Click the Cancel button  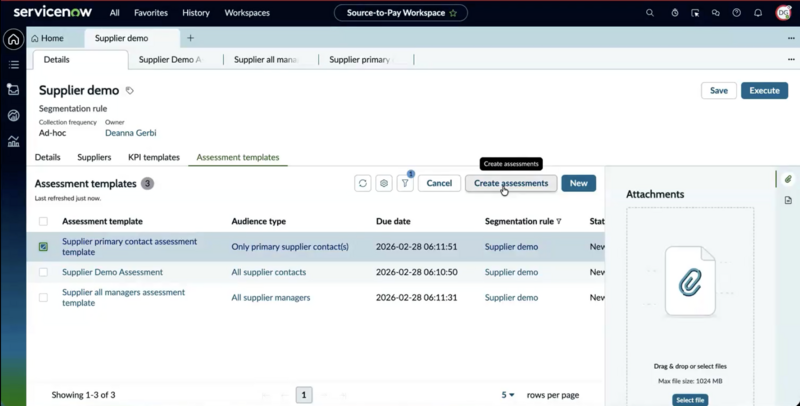point(439,183)
